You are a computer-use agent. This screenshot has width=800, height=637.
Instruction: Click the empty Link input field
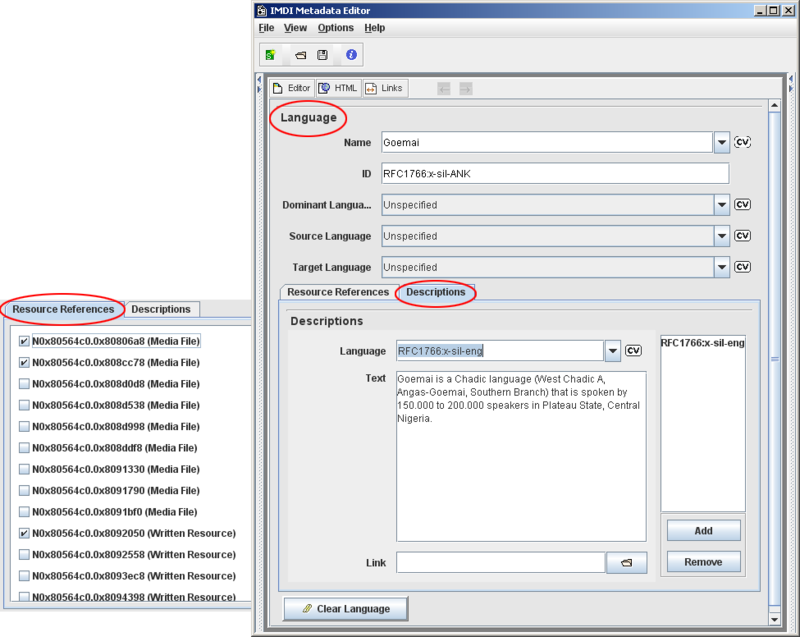pyautogui.click(x=501, y=563)
